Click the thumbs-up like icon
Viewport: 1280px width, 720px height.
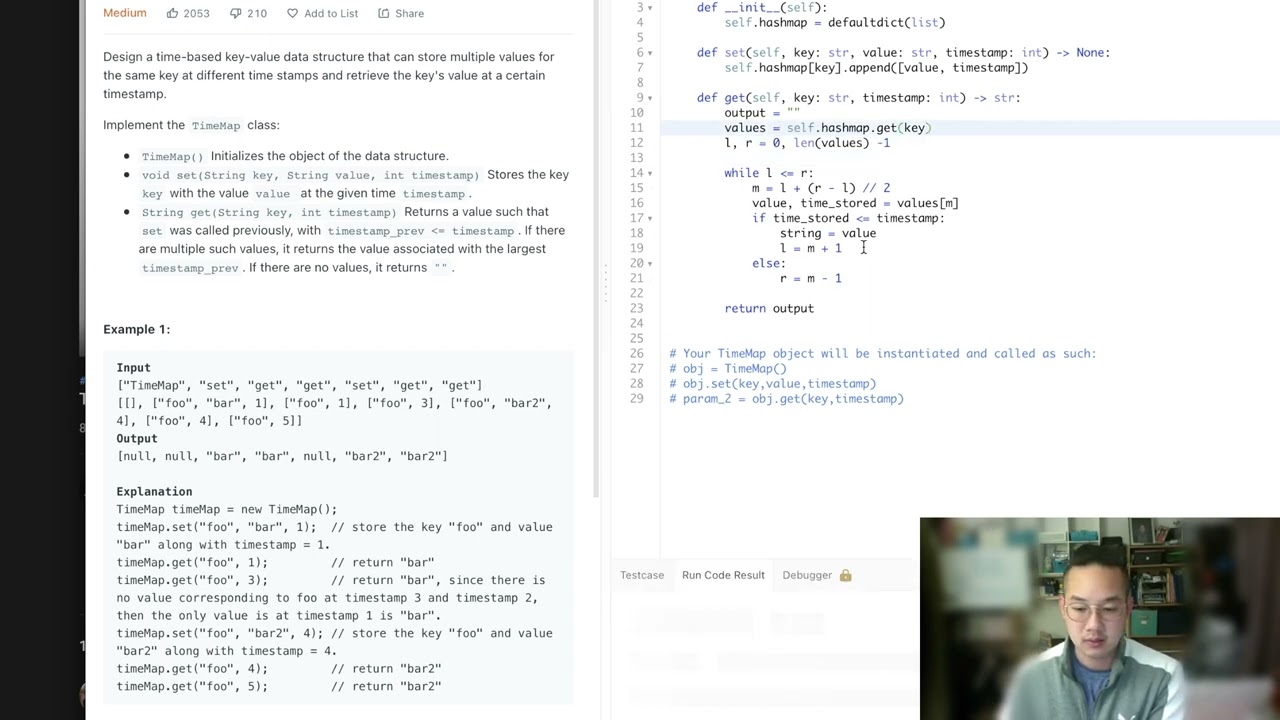[x=172, y=13]
